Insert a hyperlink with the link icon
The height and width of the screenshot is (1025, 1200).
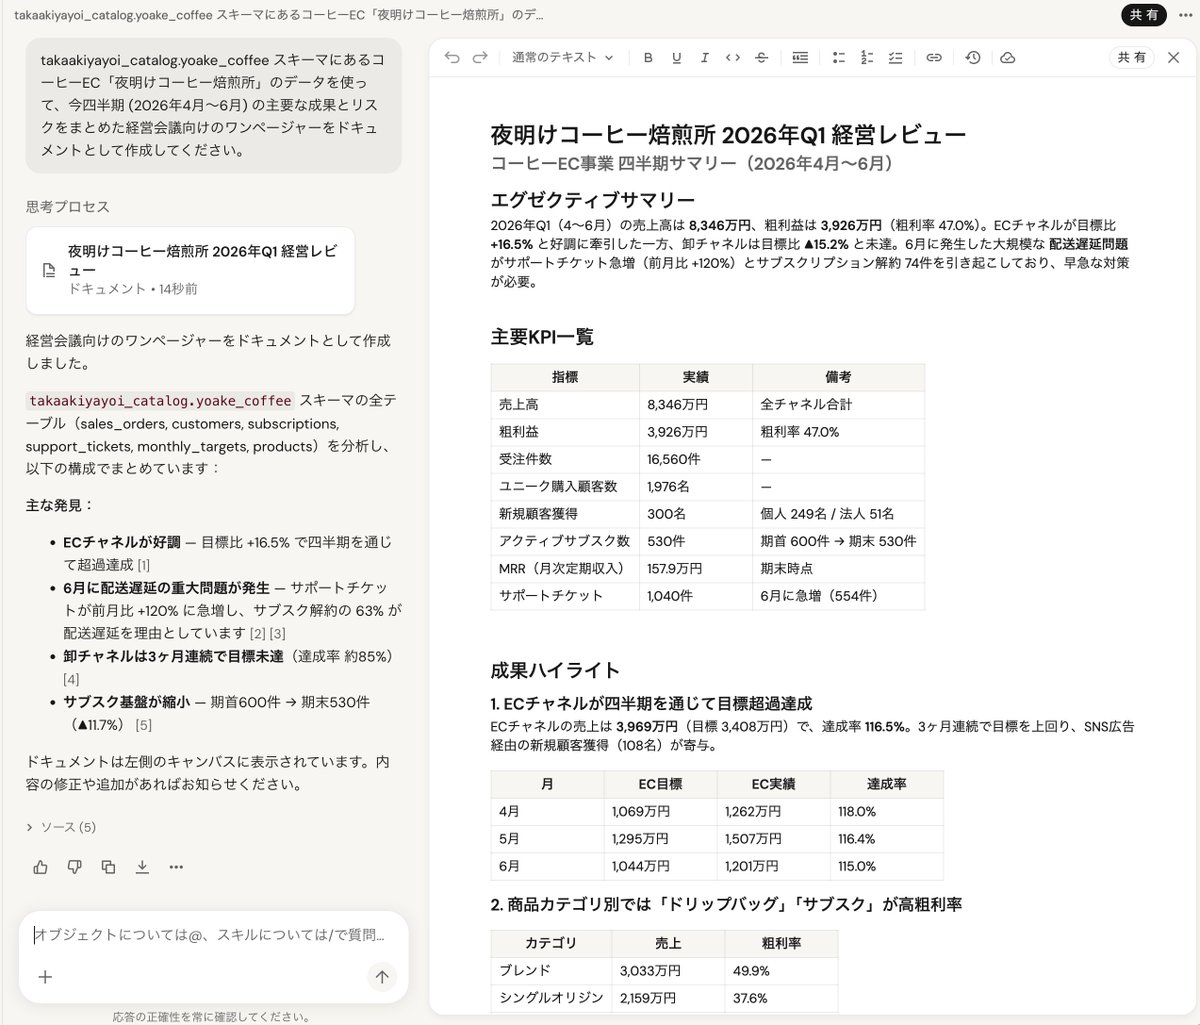[934, 58]
